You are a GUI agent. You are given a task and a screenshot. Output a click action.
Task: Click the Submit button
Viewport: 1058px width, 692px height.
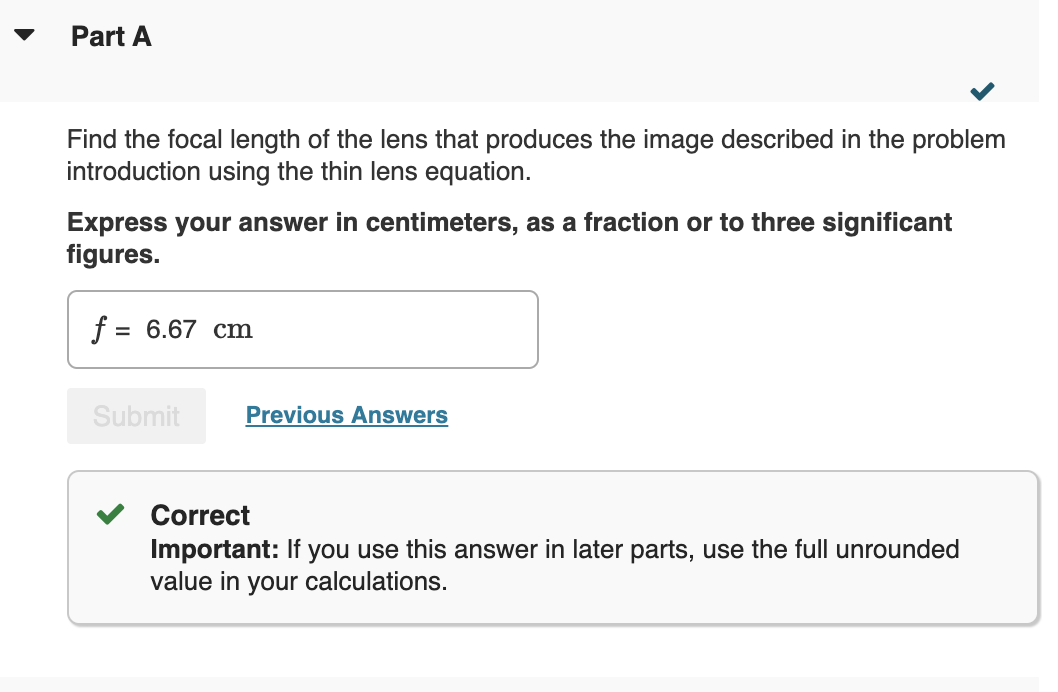click(136, 415)
